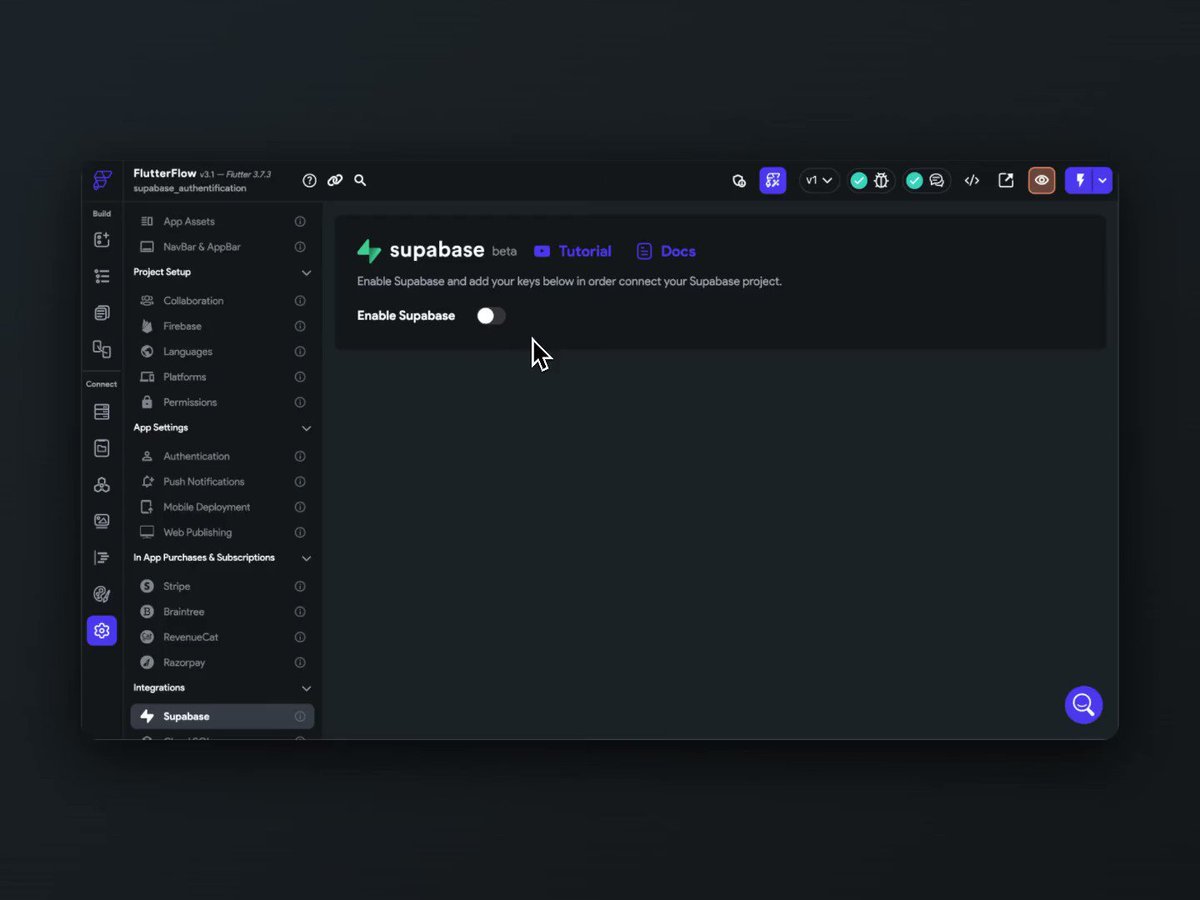
Task: Click info icon beside App Assets
Action: point(300,221)
